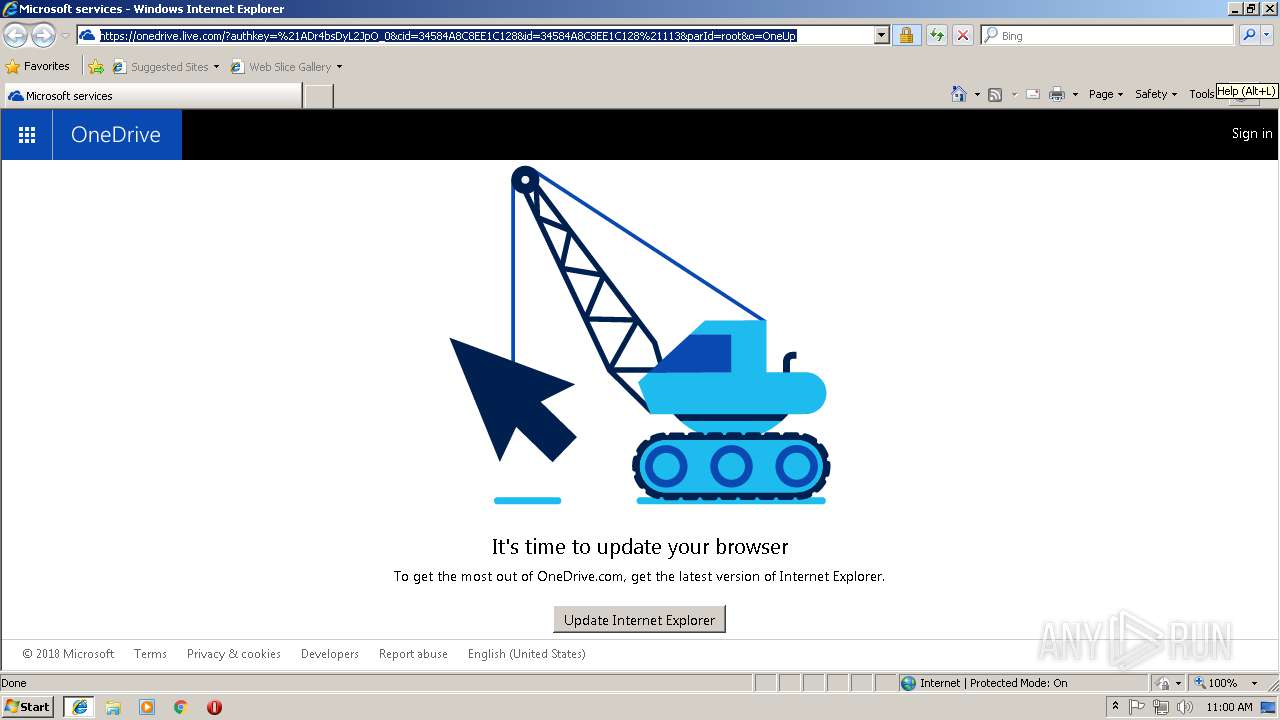The width and height of the screenshot is (1280, 720).
Task: Expand Home button dropdown arrow
Action: [977, 94]
